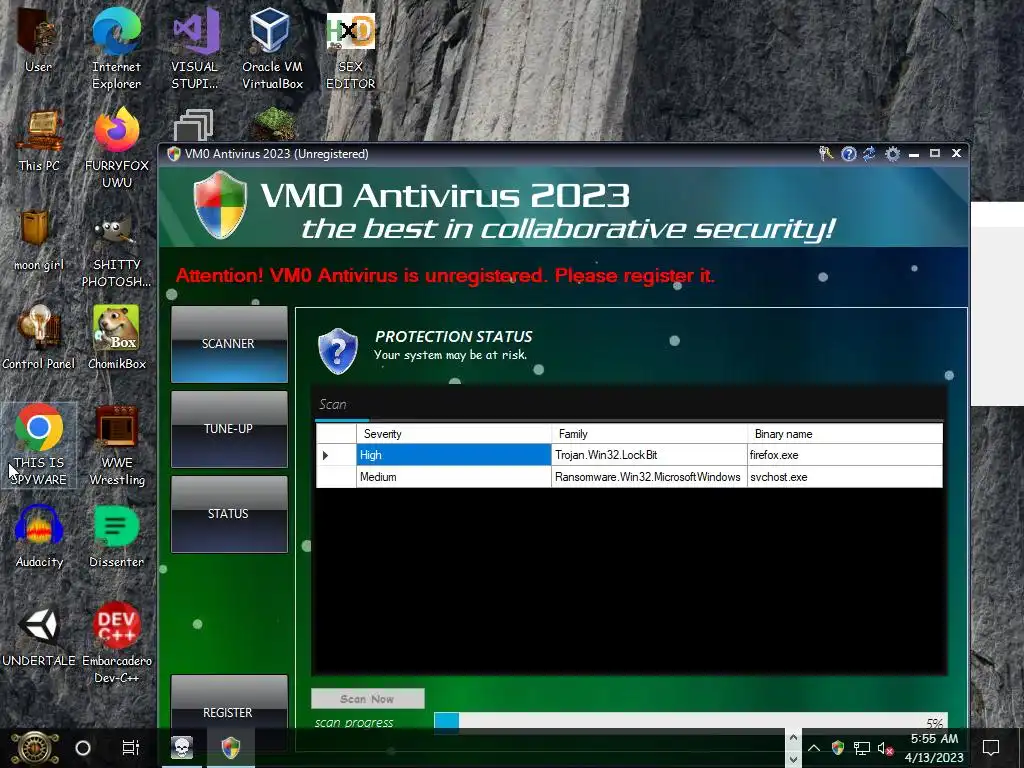Launch SHITTY PHOTOSH... GIMP icon
Viewport: 1024px width, 768px height.
(117, 251)
